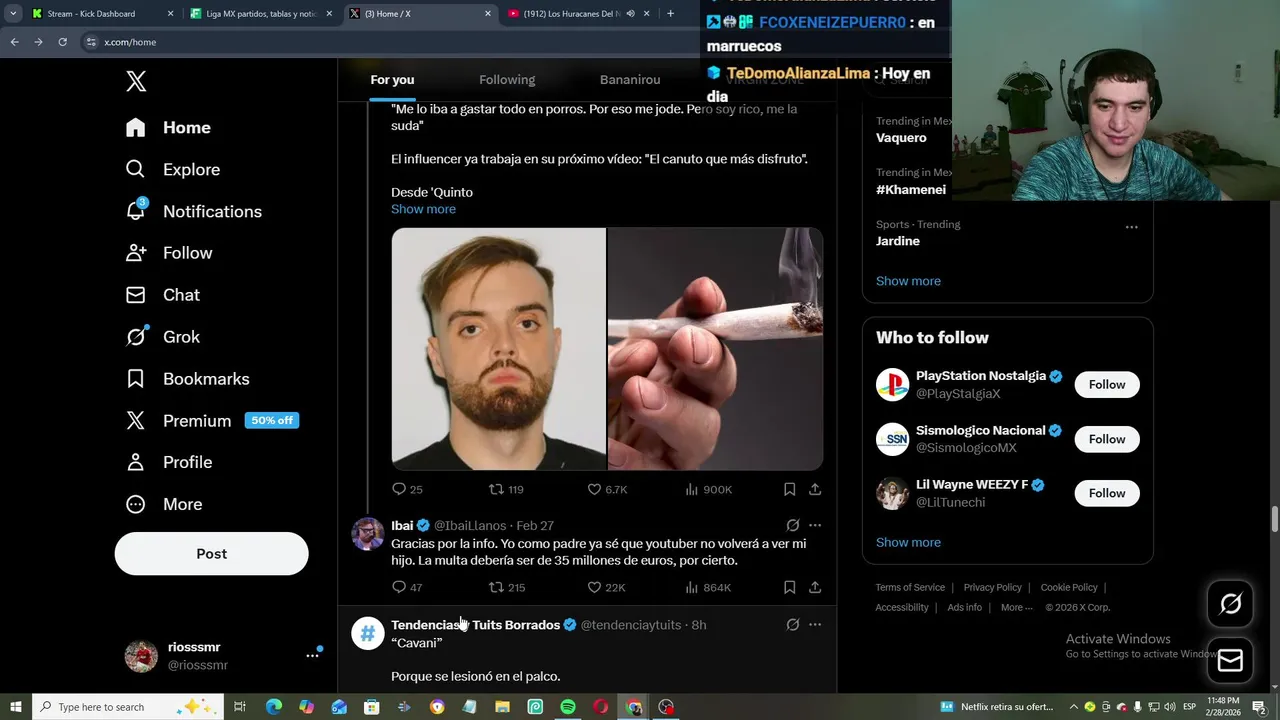
Task: Share Ibai's post
Action: click(815, 587)
